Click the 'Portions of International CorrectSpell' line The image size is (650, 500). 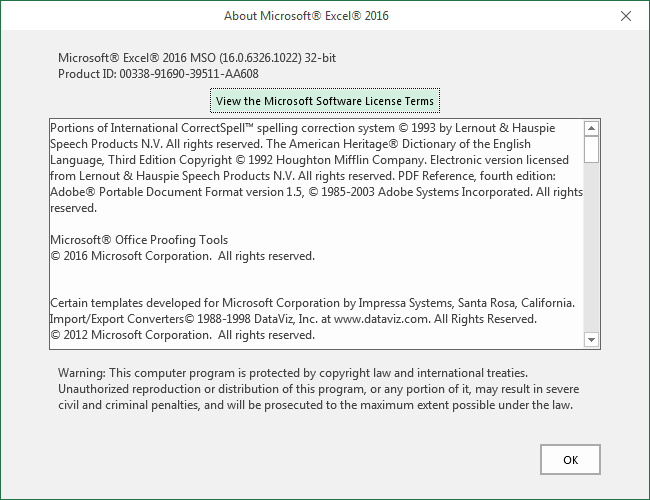(x=303, y=128)
